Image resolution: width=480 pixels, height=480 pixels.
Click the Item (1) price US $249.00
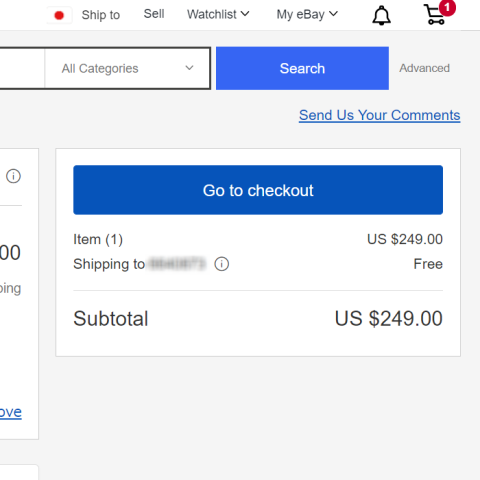pyautogui.click(x=405, y=239)
